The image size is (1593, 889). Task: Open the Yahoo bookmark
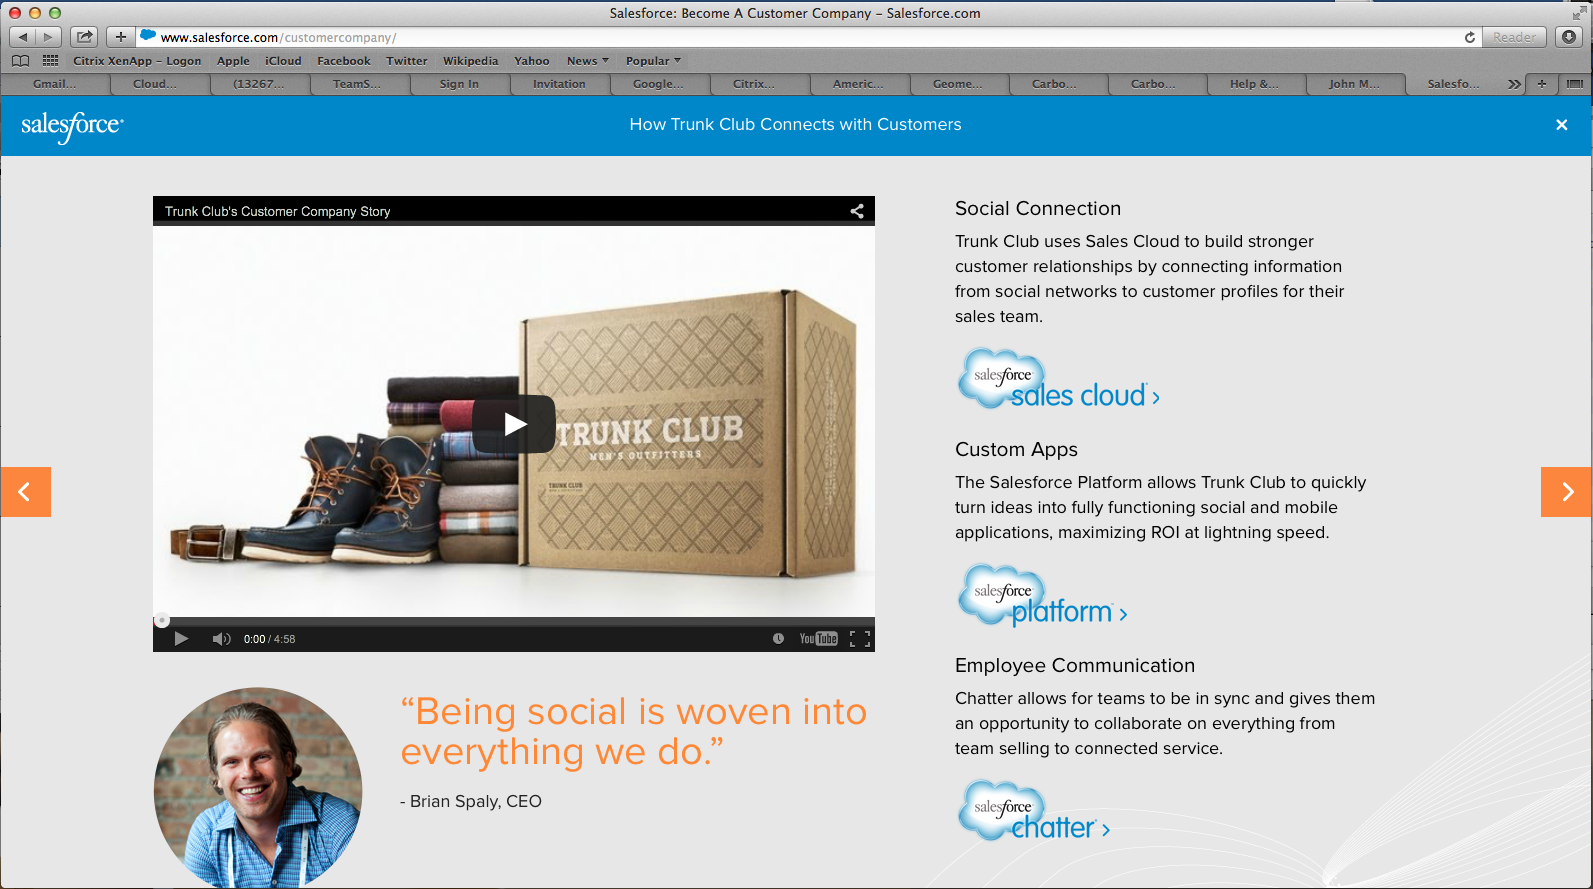point(532,61)
